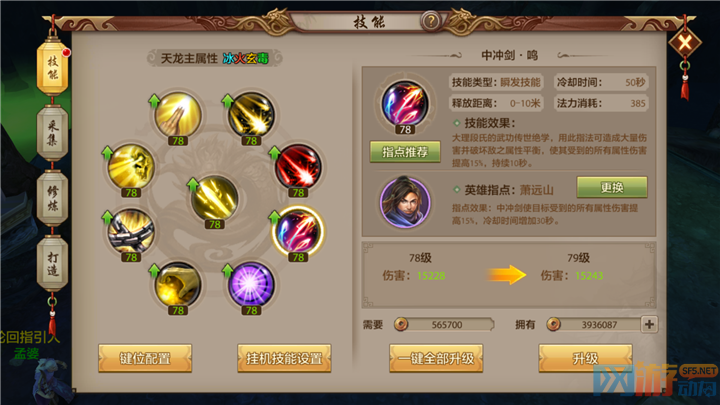Click the 更换 button to change hero
This screenshot has width=720, height=405.
pos(612,187)
